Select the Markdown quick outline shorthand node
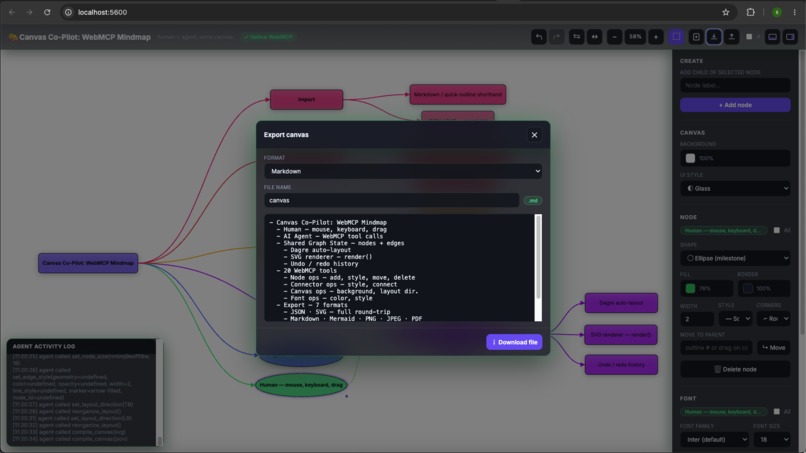The height and width of the screenshot is (453, 806). pos(457,95)
